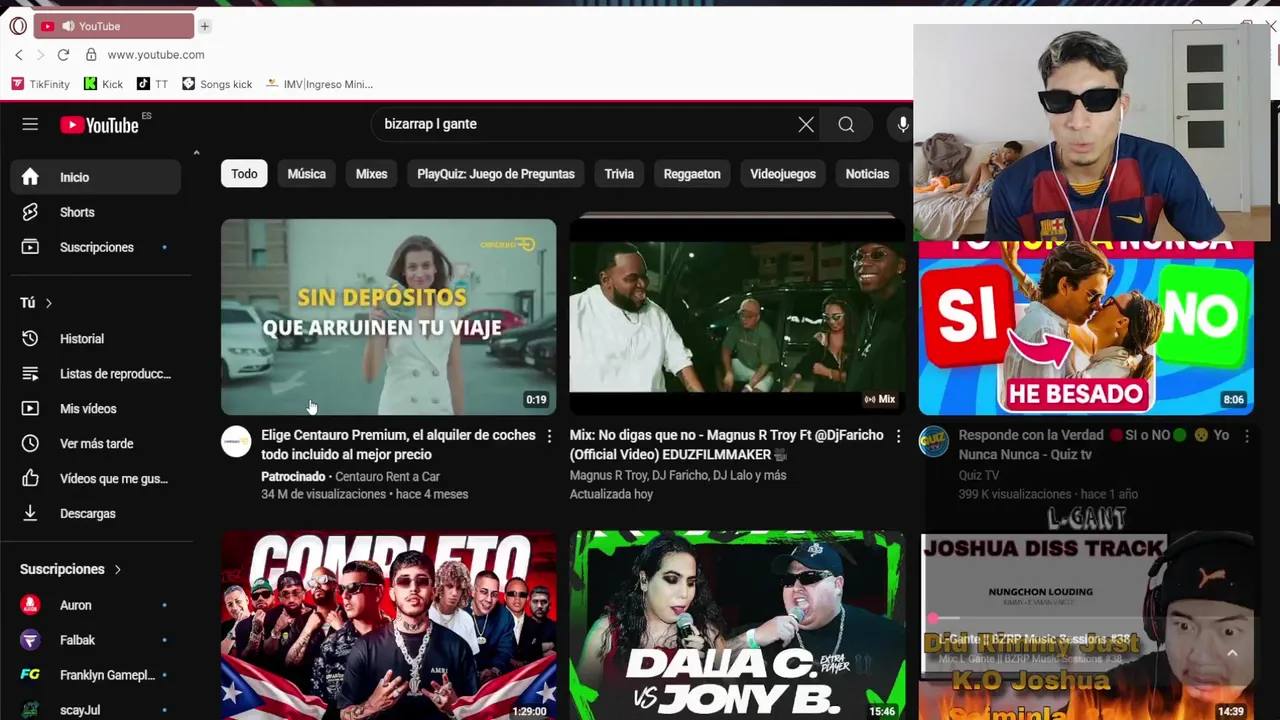Open Historial in sidebar
Screen dimensions: 1280x720
[96, 339]
